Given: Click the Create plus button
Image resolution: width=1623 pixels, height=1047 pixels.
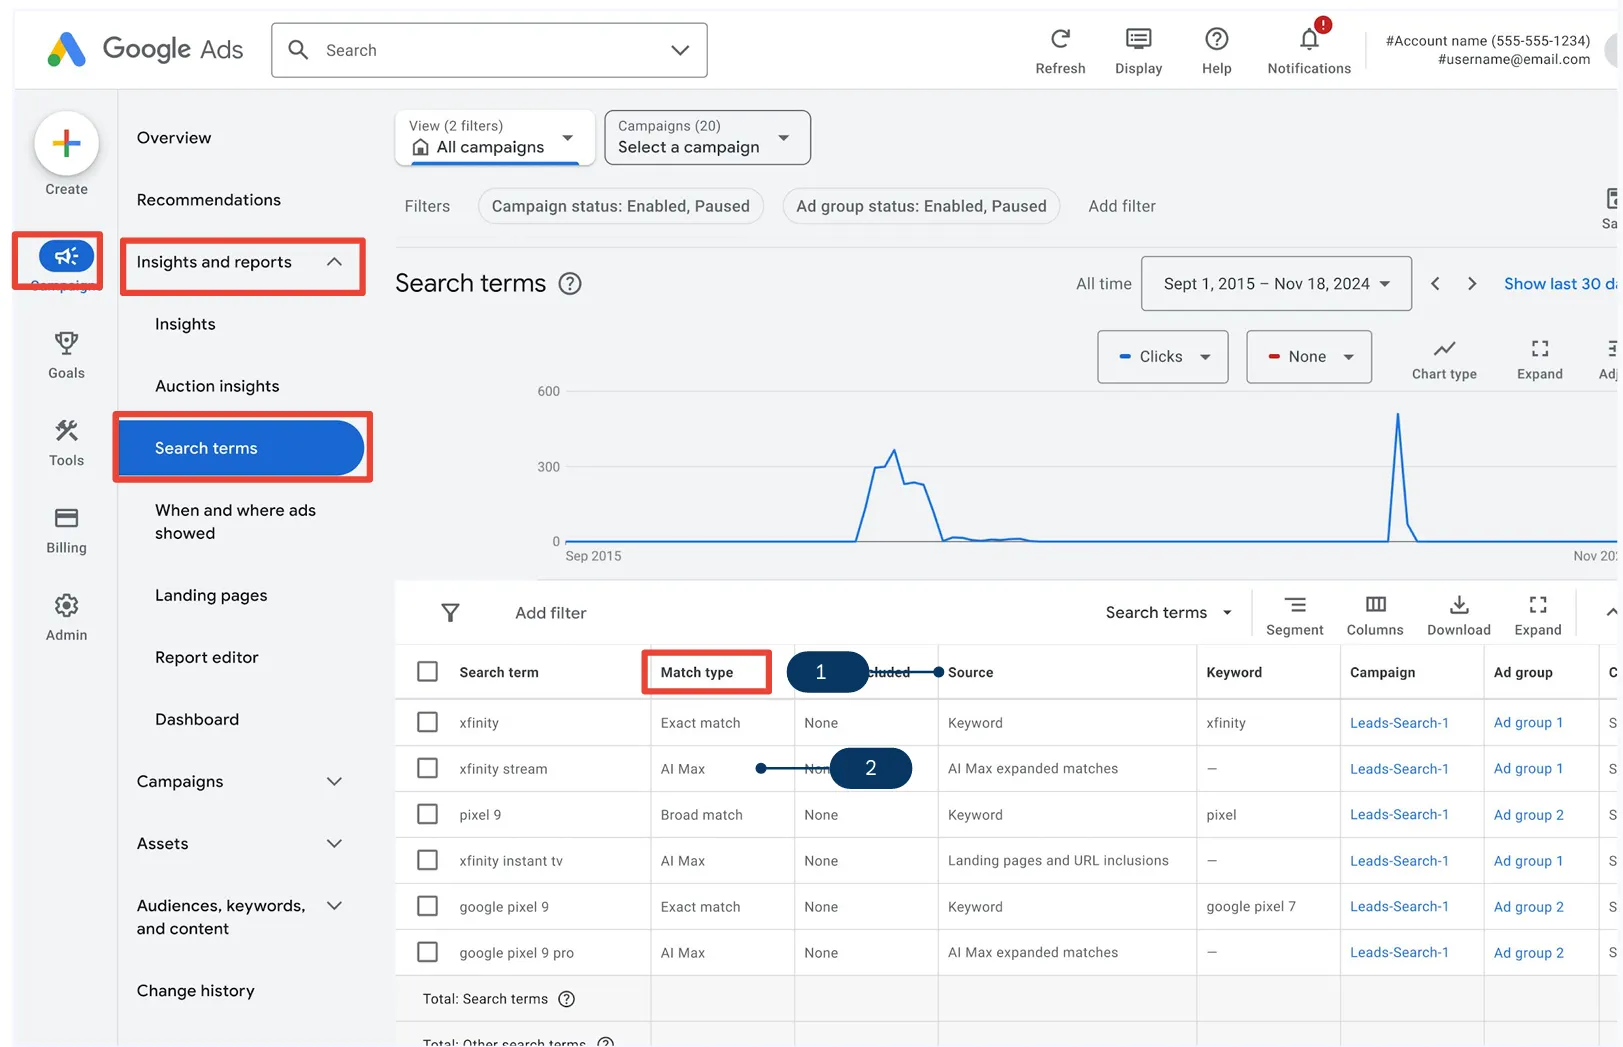Looking at the screenshot, I should [x=66, y=143].
